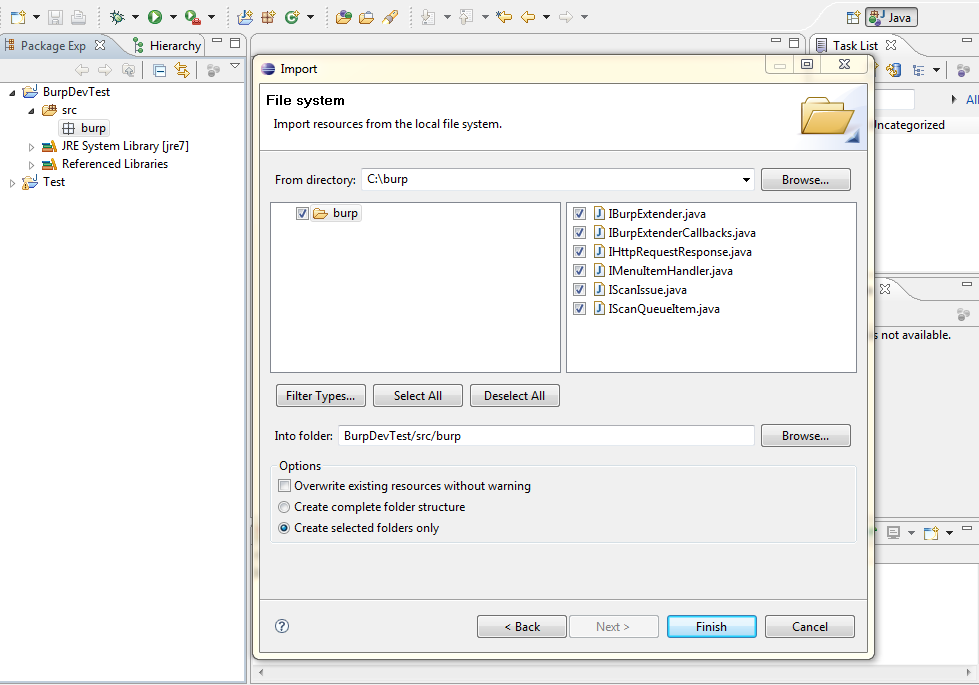
Task: Maximize the editor area
Action: [x=794, y=43]
